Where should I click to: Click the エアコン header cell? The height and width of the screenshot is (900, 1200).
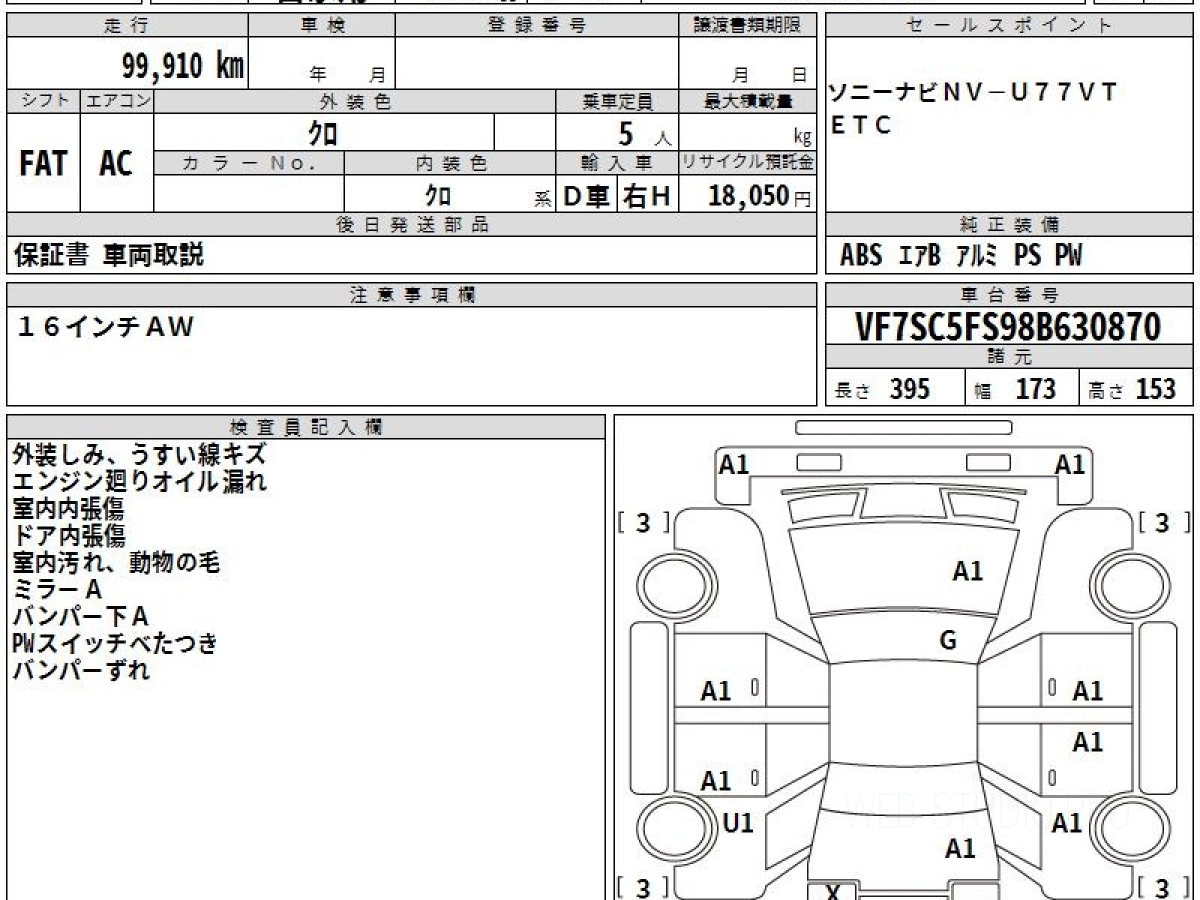click(x=117, y=101)
